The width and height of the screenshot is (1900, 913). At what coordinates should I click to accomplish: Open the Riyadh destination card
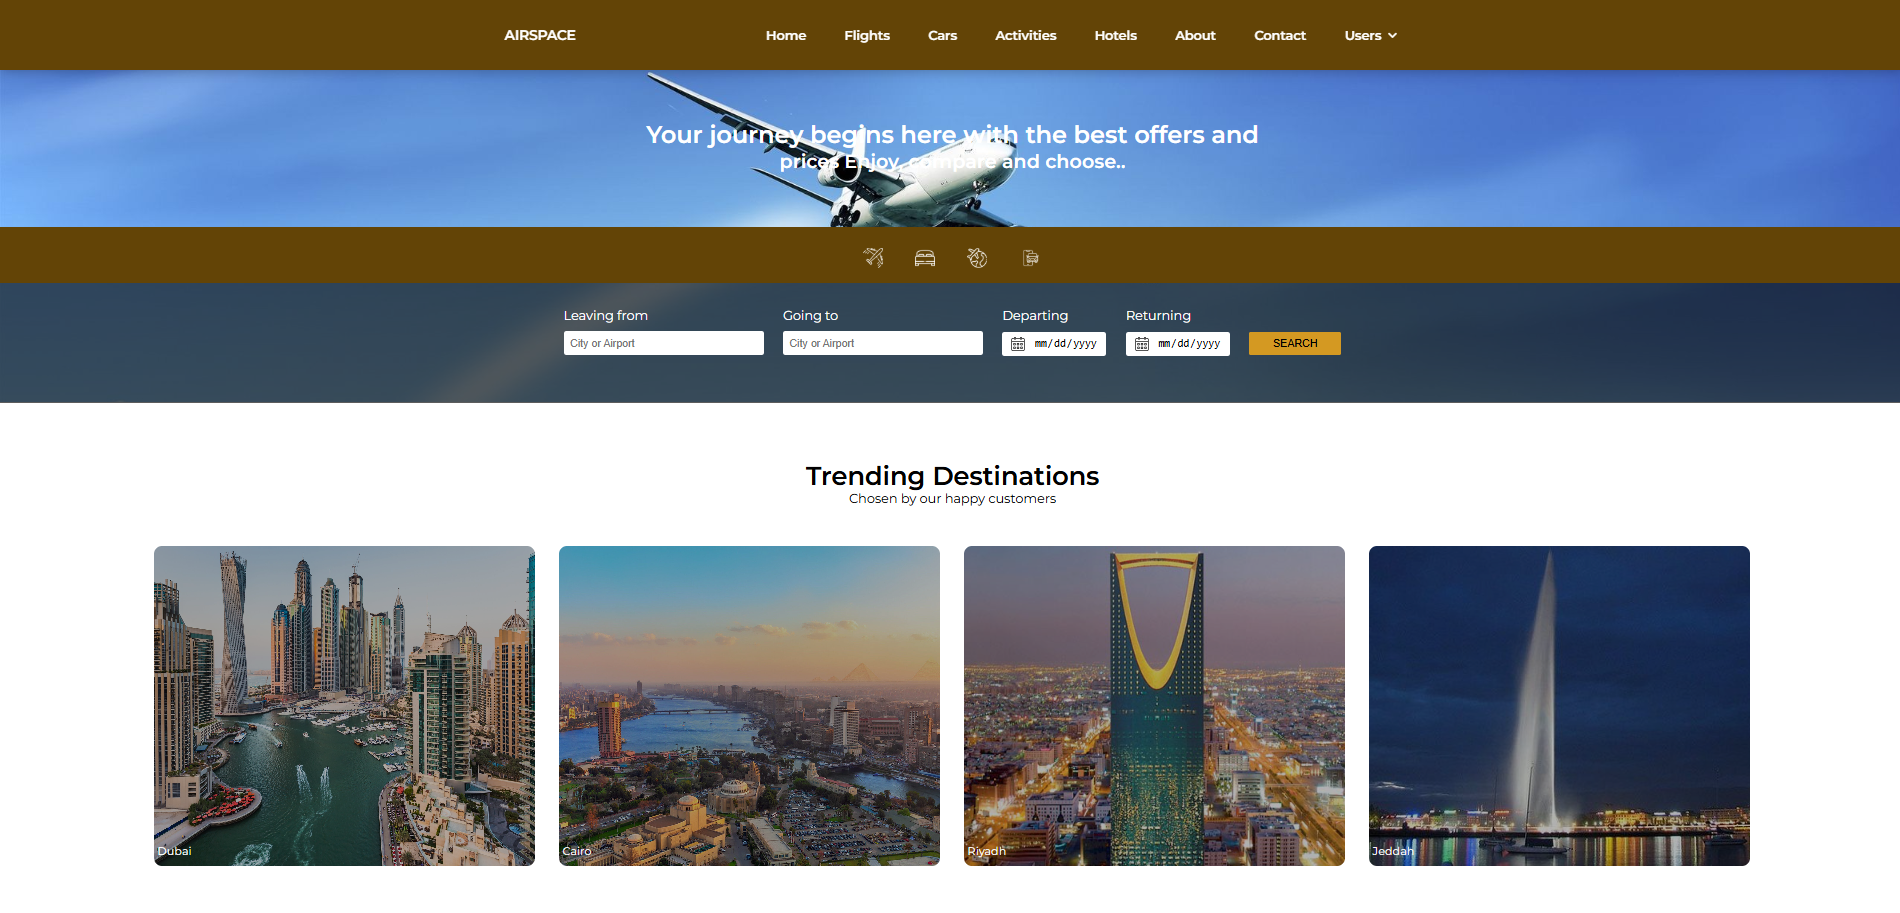[1154, 706]
